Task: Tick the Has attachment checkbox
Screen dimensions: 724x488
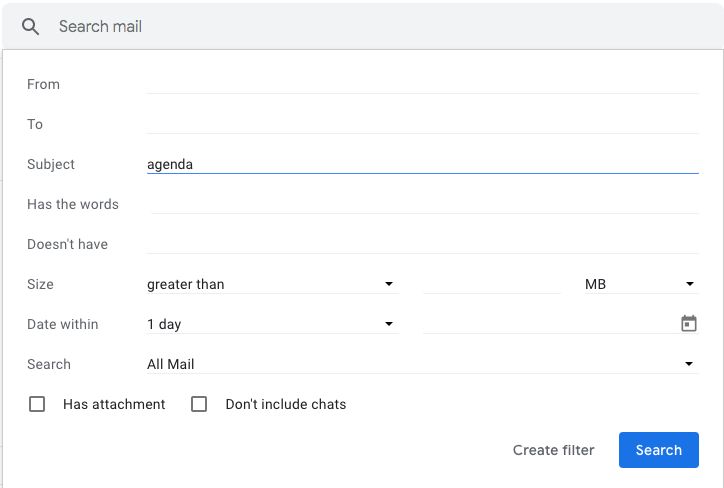Action: coord(37,404)
